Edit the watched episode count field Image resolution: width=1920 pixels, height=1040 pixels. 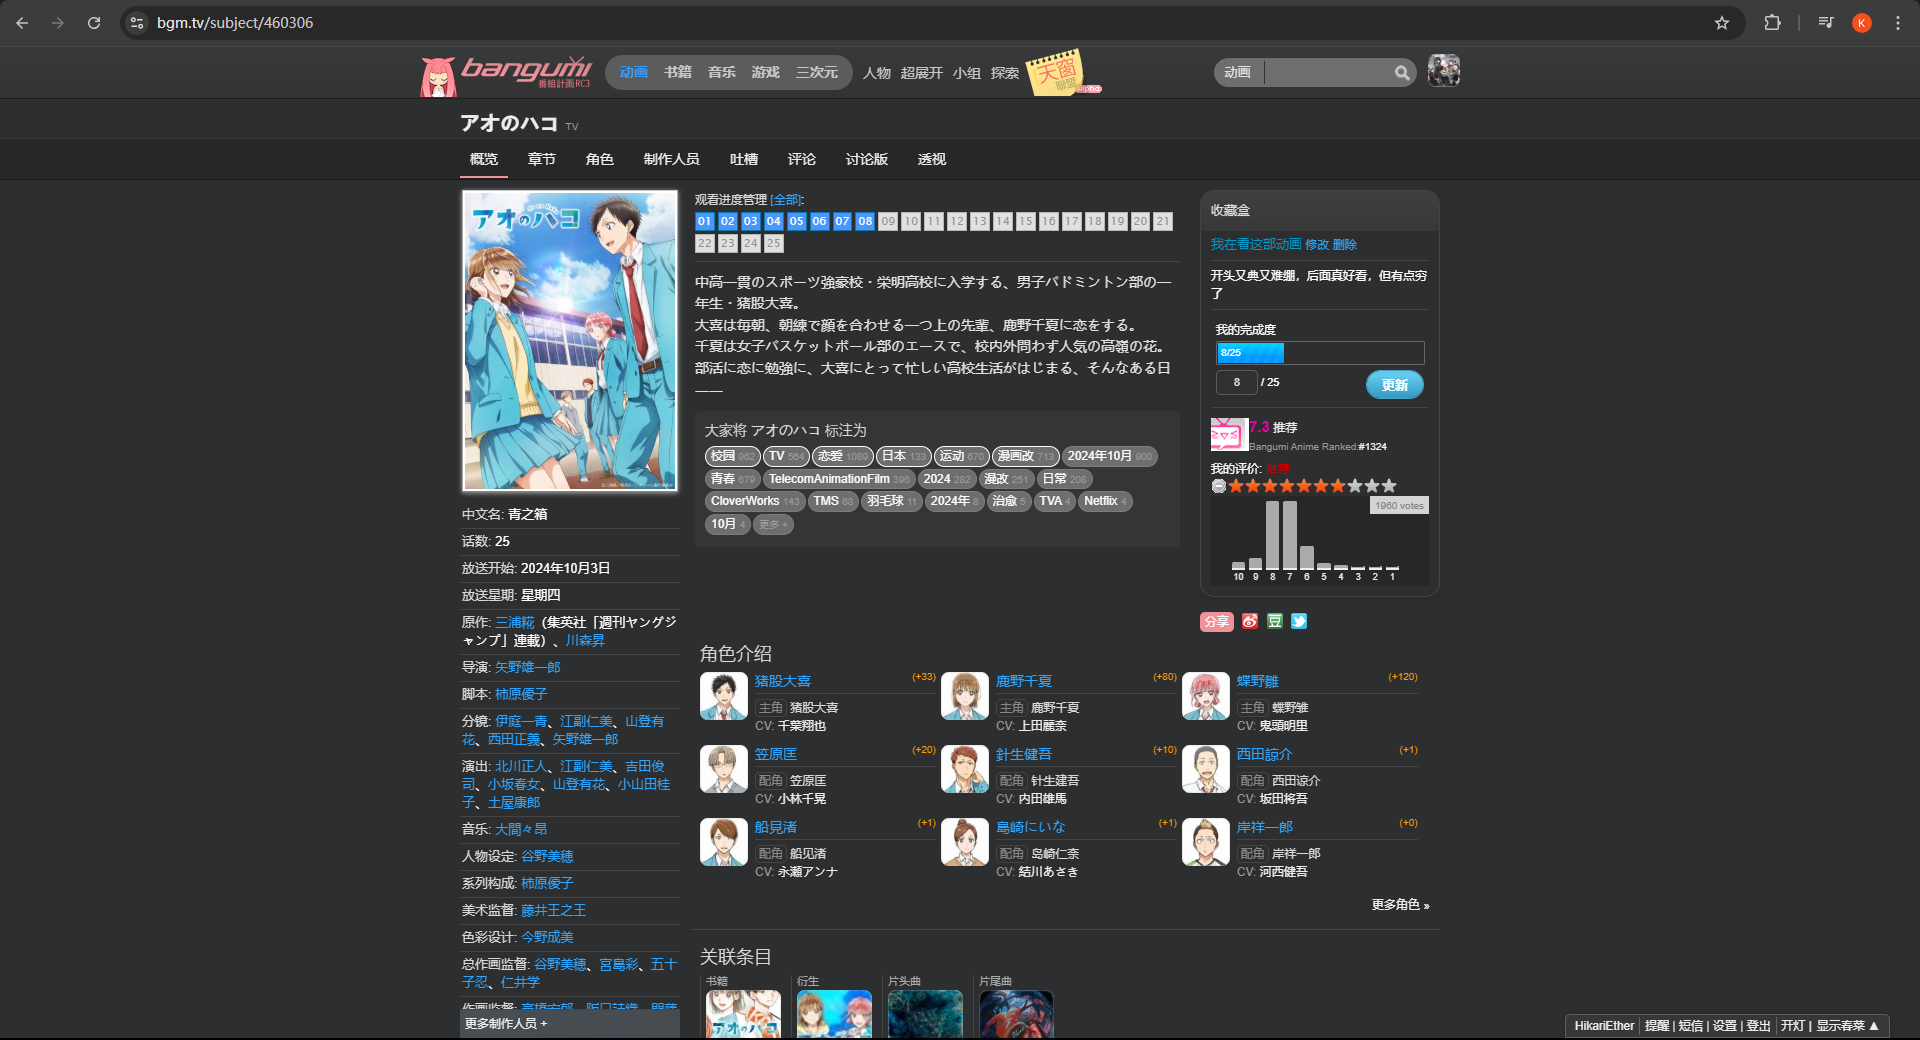1237,382
